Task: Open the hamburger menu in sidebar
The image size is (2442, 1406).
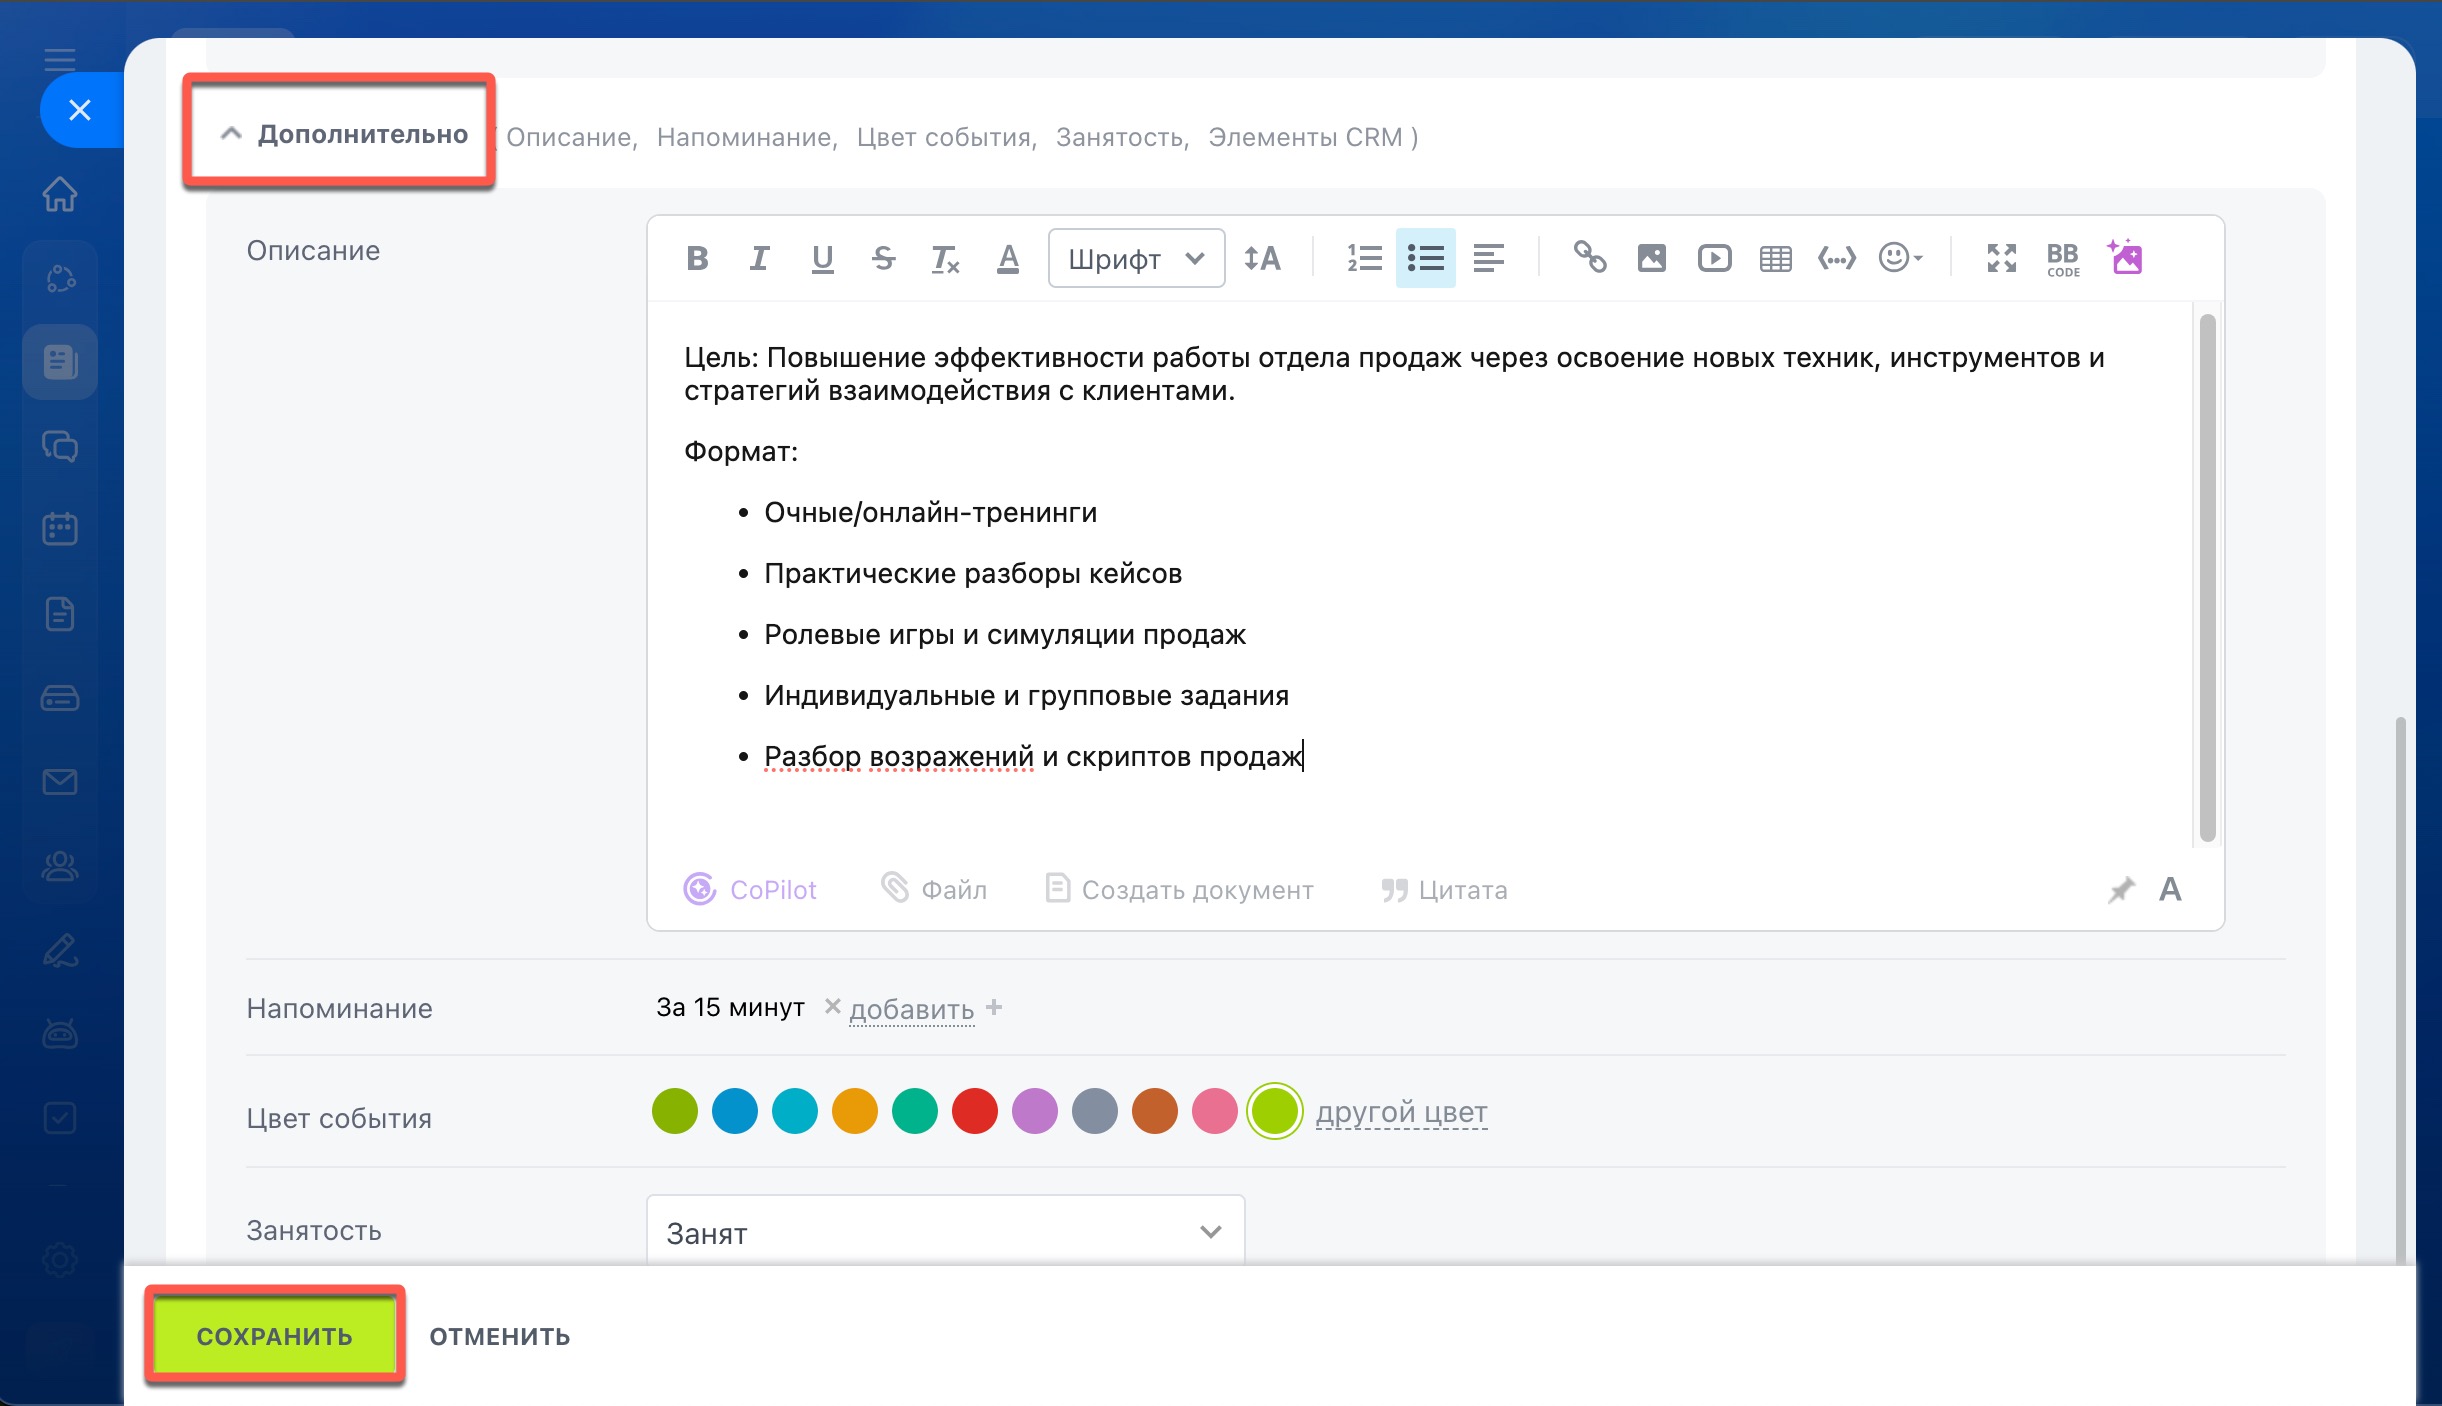Action: (60, 59)
